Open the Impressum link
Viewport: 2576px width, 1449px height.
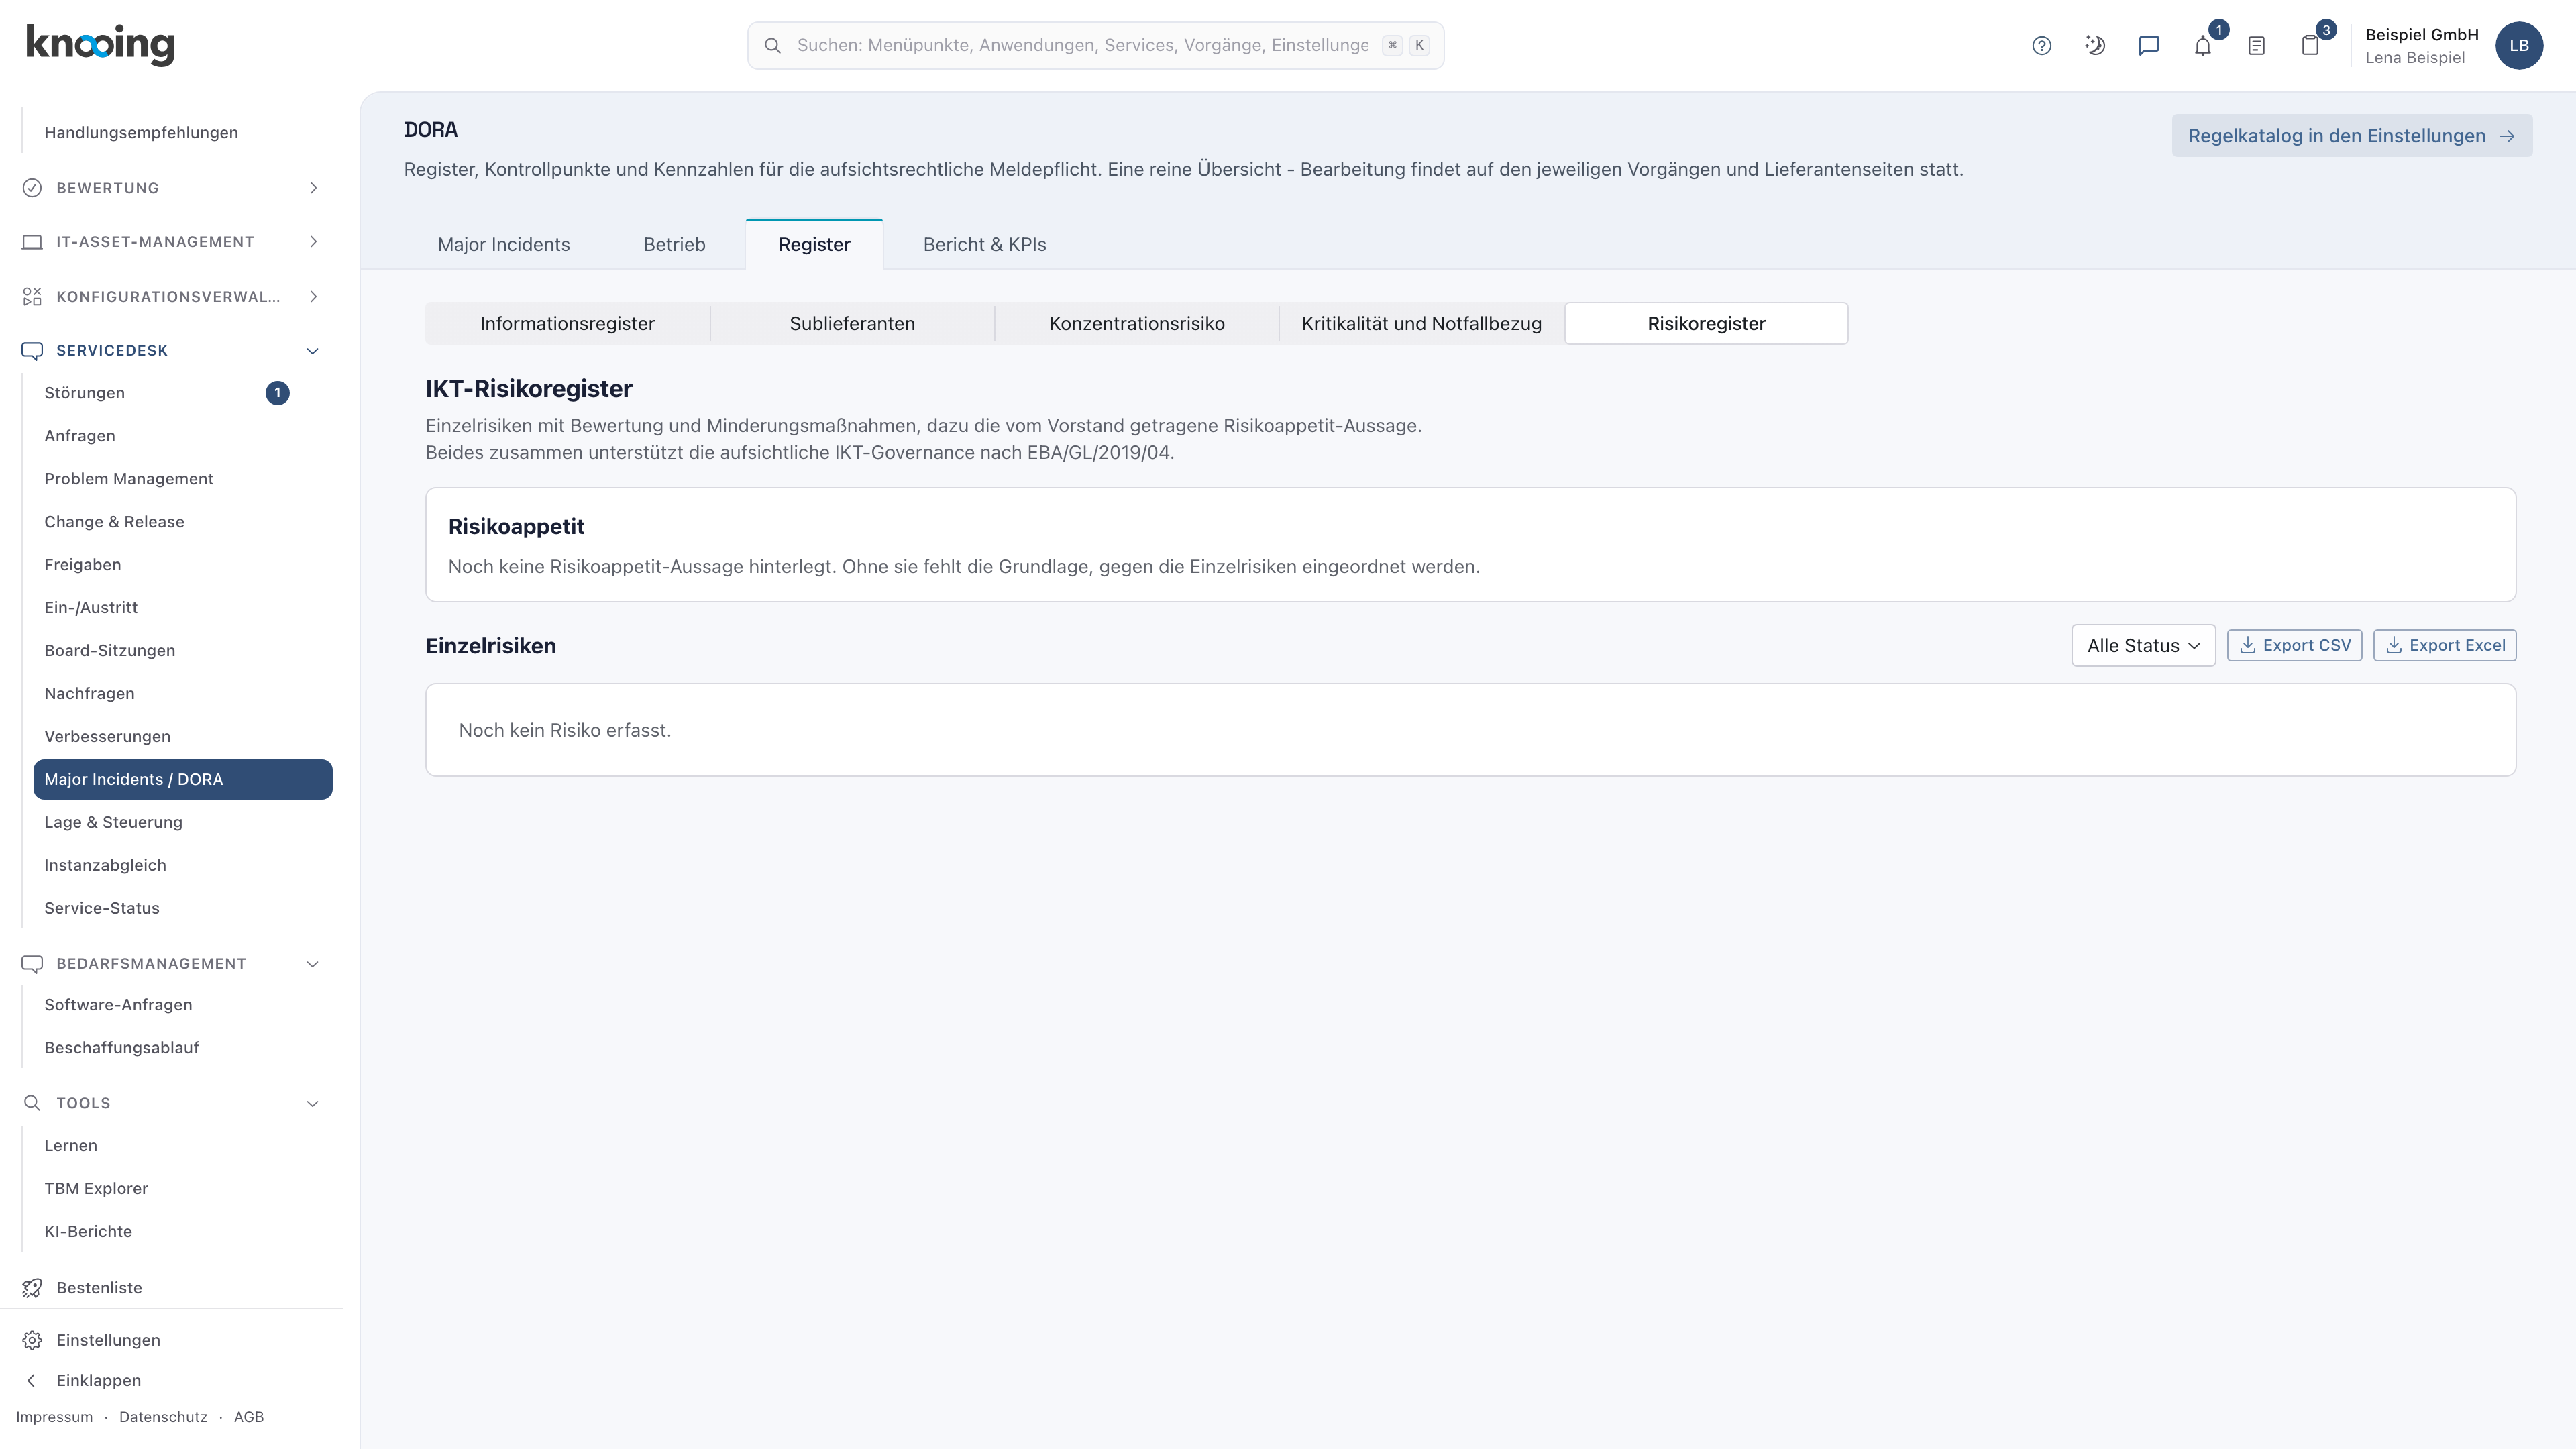[x=54, y=1417]
